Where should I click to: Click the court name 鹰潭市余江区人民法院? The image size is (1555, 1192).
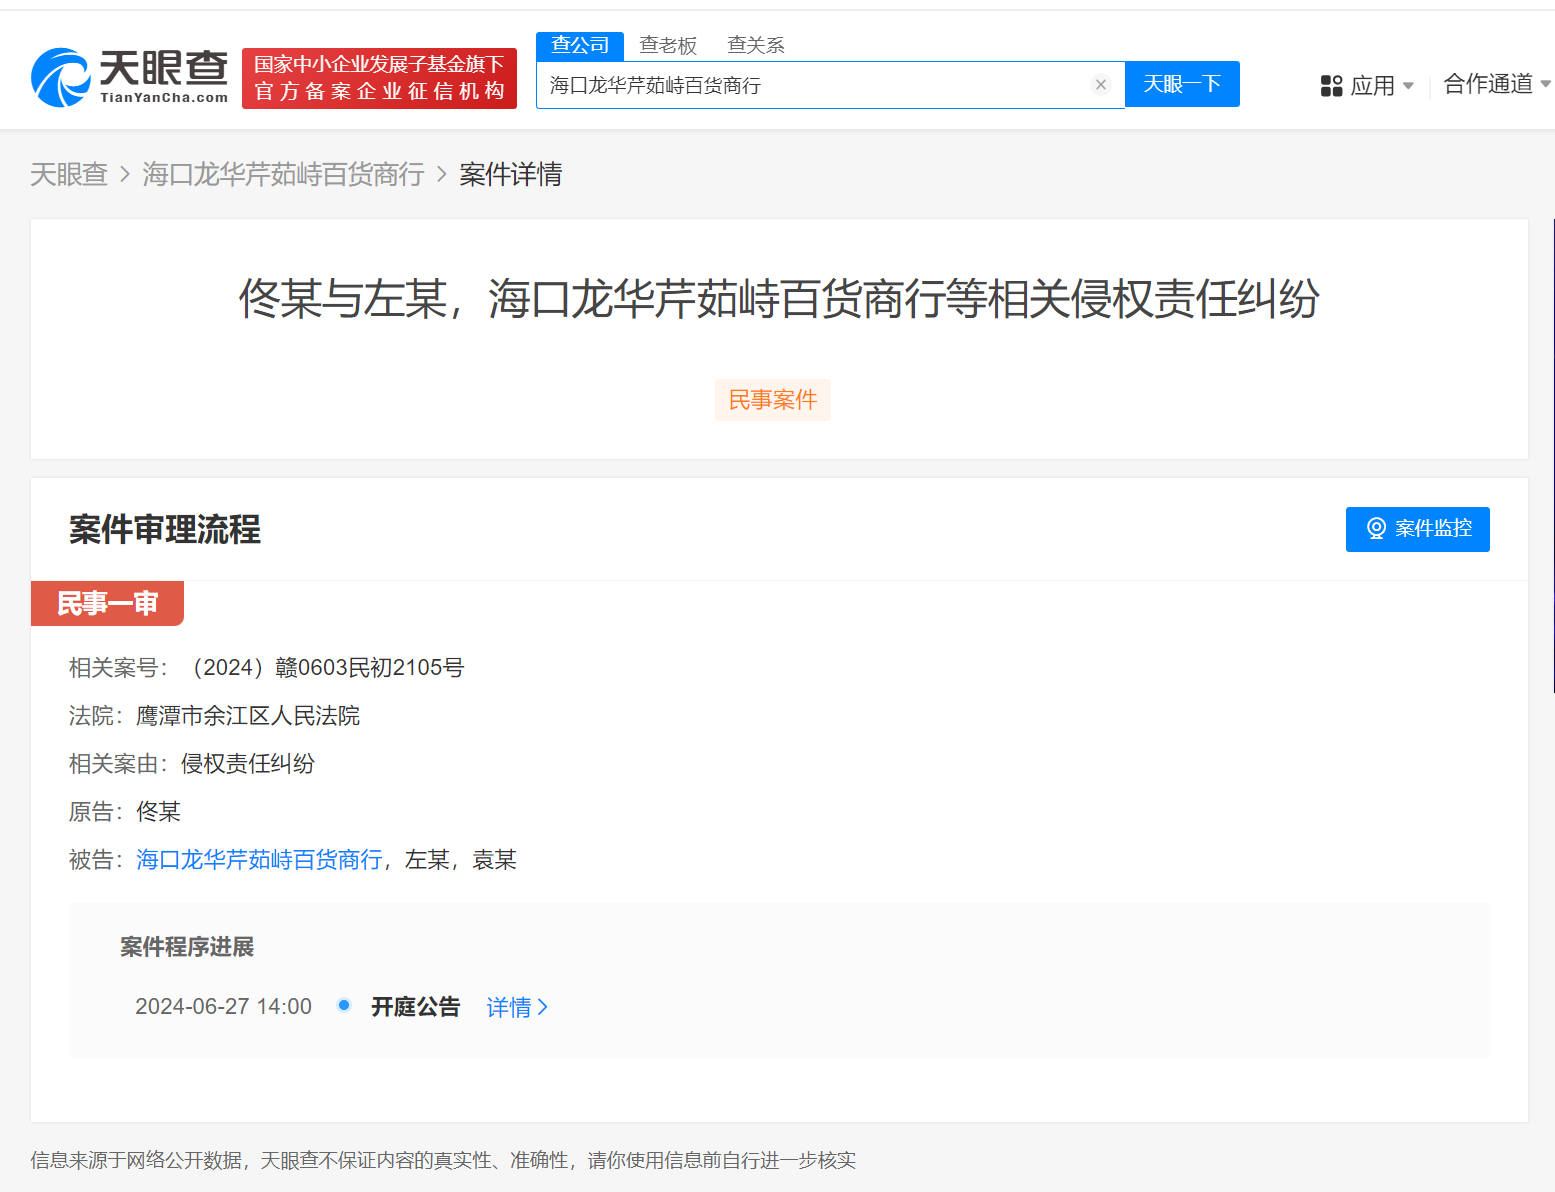[248, 716]
